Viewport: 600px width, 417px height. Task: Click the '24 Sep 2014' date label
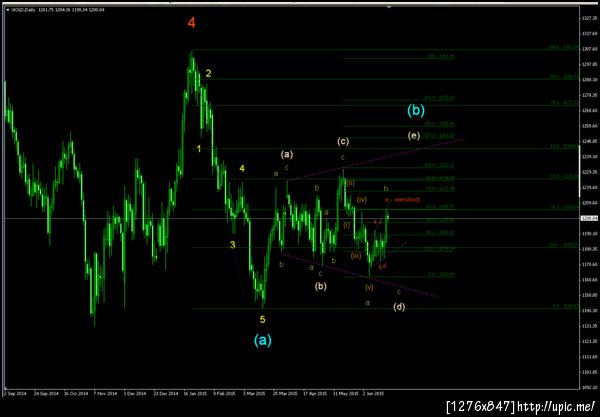(46, 393)
